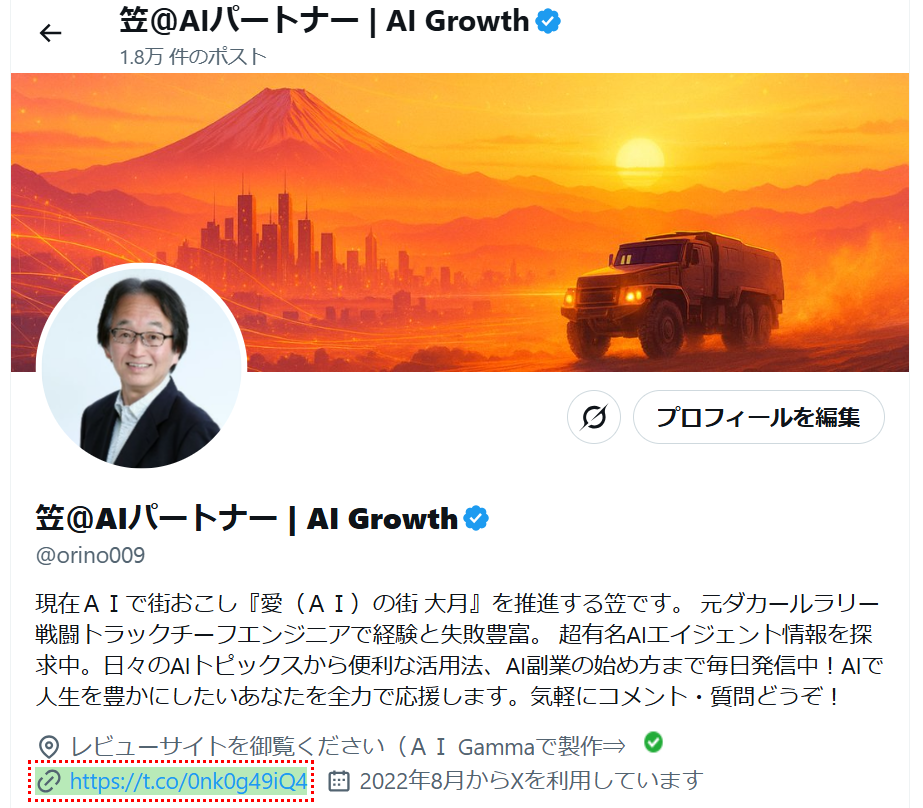Click the 1.8万 件のポスト count
Screen dimensions: 923x808
tap(193, 57)
